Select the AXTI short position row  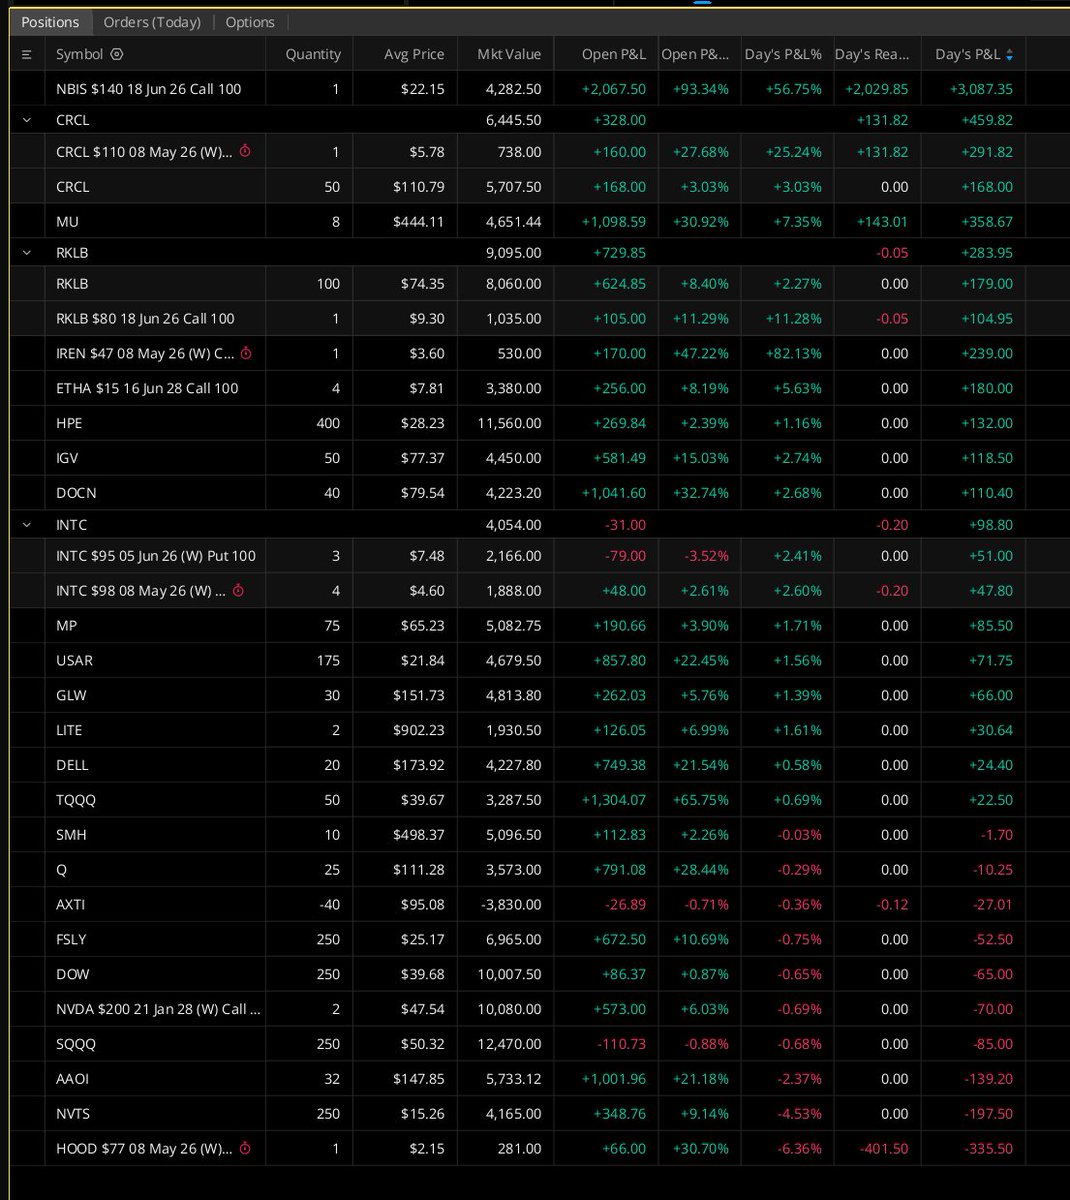click(x=540, y=905)
